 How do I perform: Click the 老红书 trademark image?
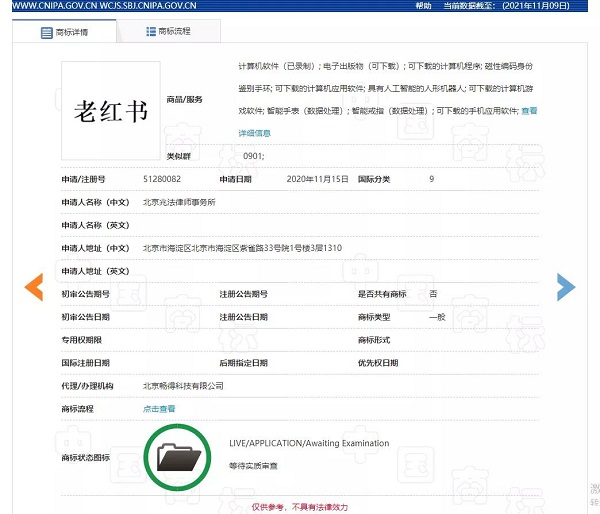click(111, 109)
